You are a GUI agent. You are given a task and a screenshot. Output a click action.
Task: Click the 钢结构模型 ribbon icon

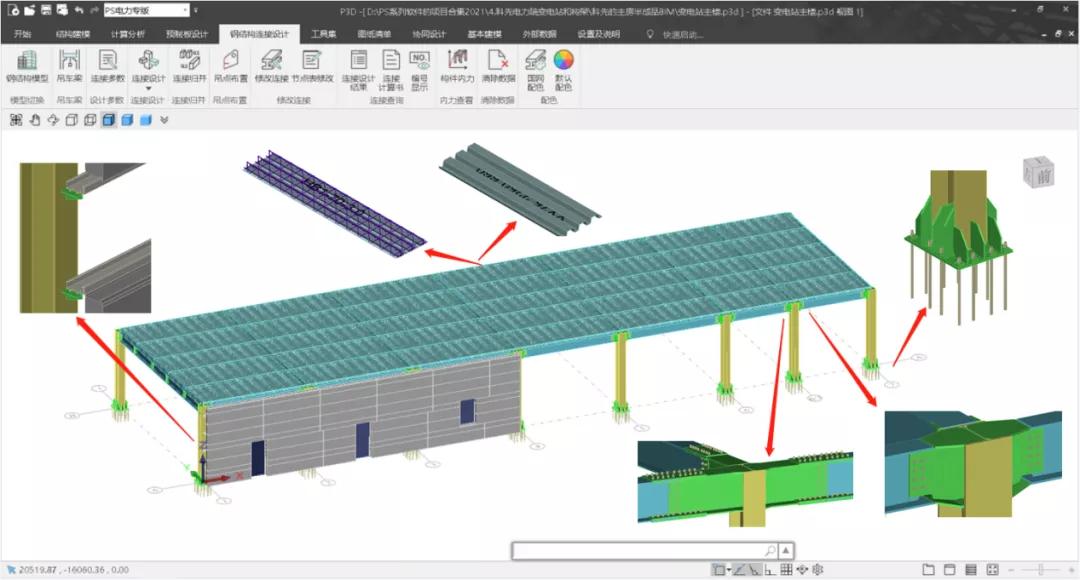point(27,65)
